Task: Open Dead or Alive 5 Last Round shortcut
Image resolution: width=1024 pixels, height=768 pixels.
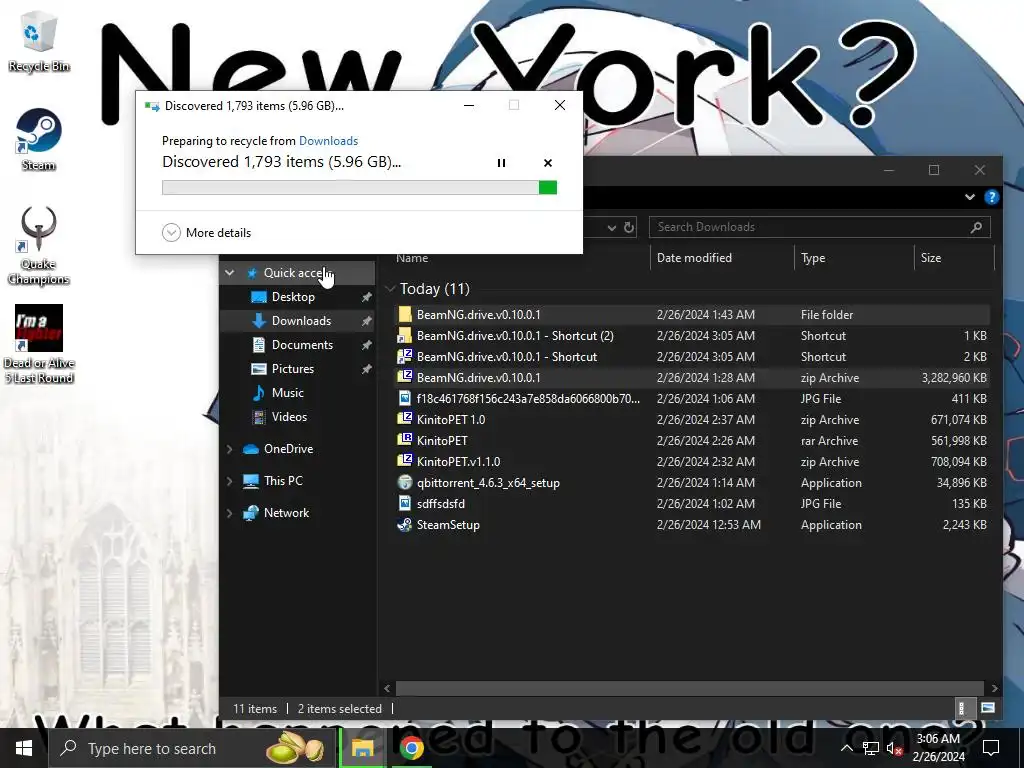Action: [39, 344]
